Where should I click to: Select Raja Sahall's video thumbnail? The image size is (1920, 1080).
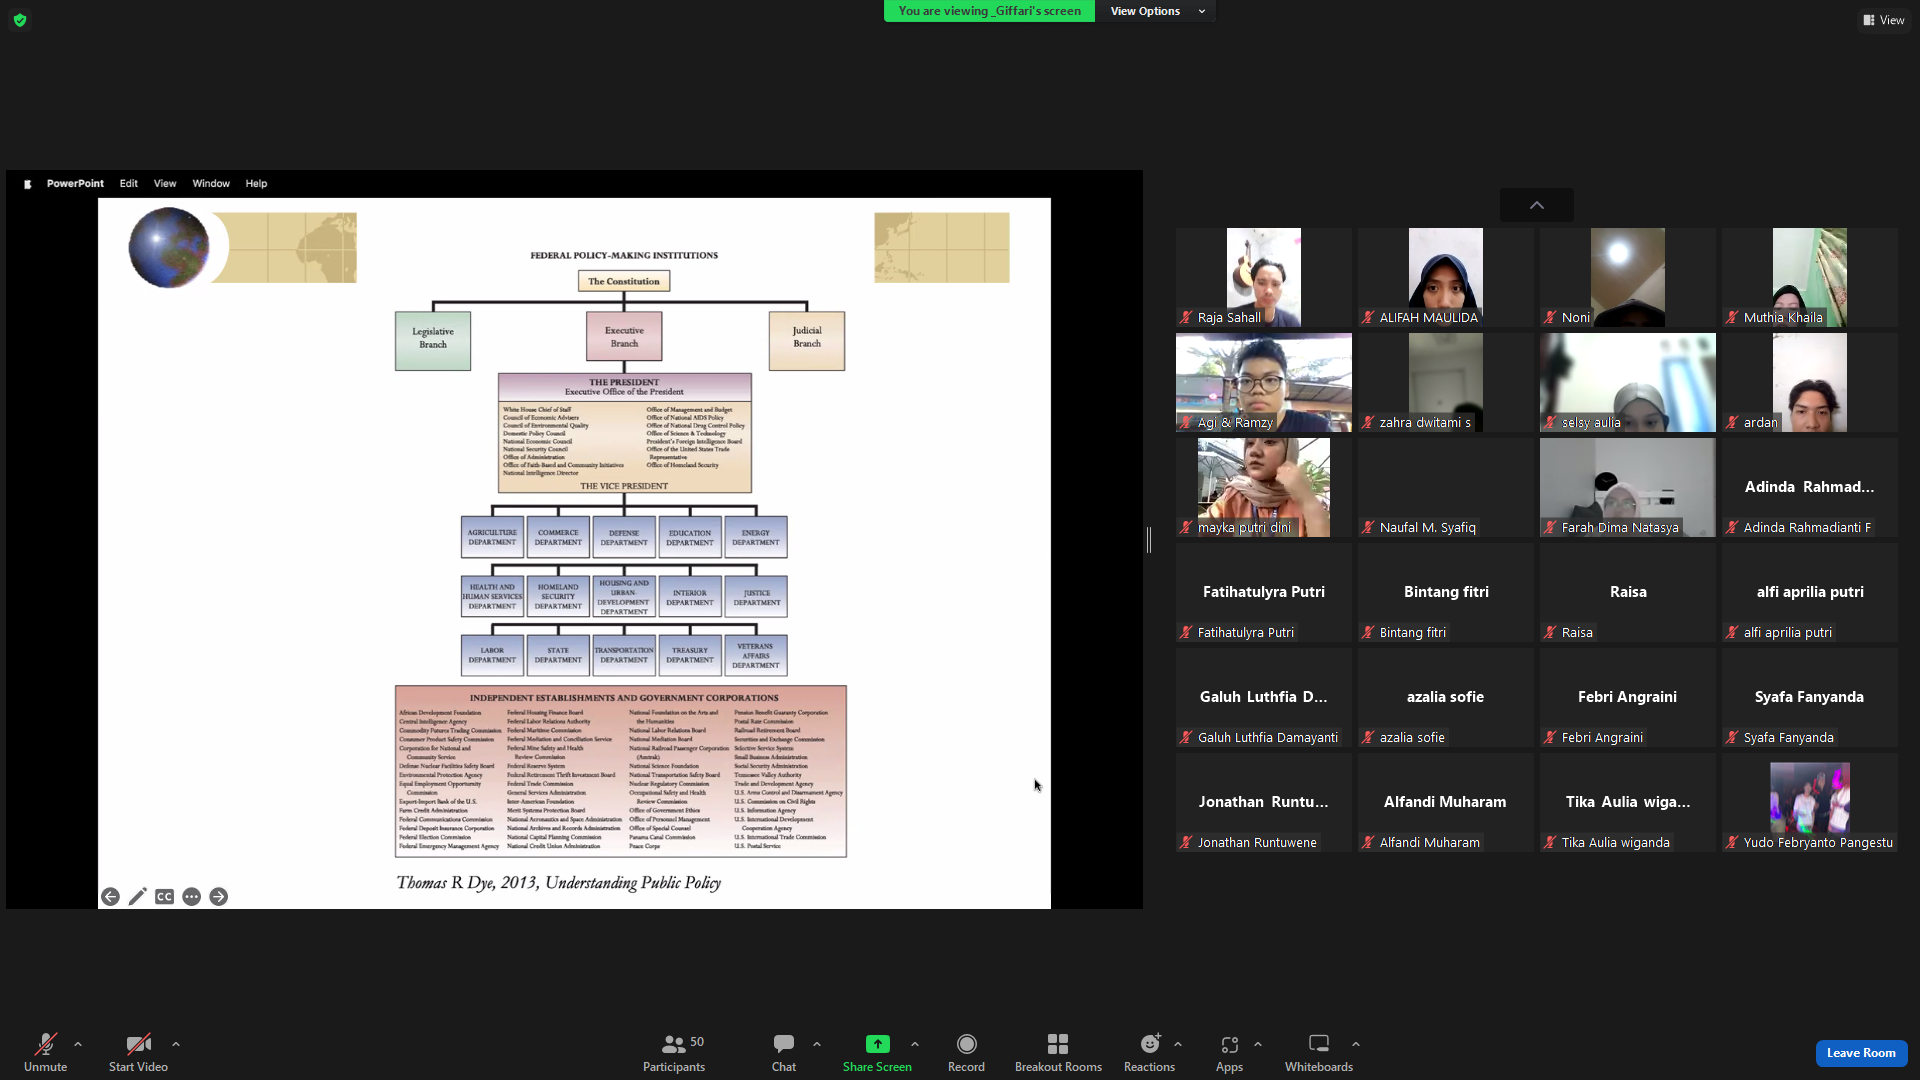pyautogui.click(x=1264, y=278)
